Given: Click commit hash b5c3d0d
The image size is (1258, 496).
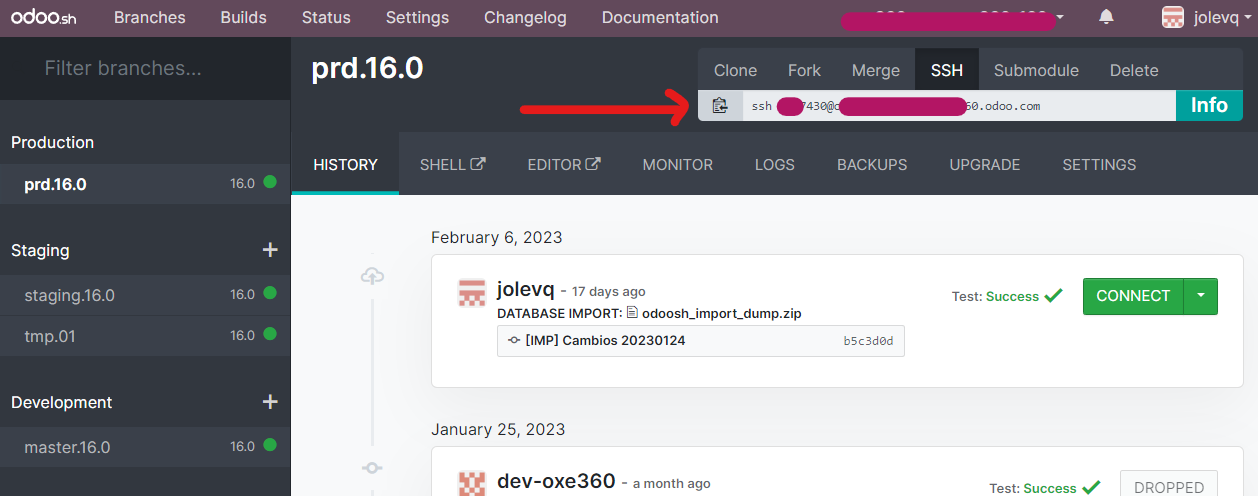Looking at the screenshot, I should (868, 341).
